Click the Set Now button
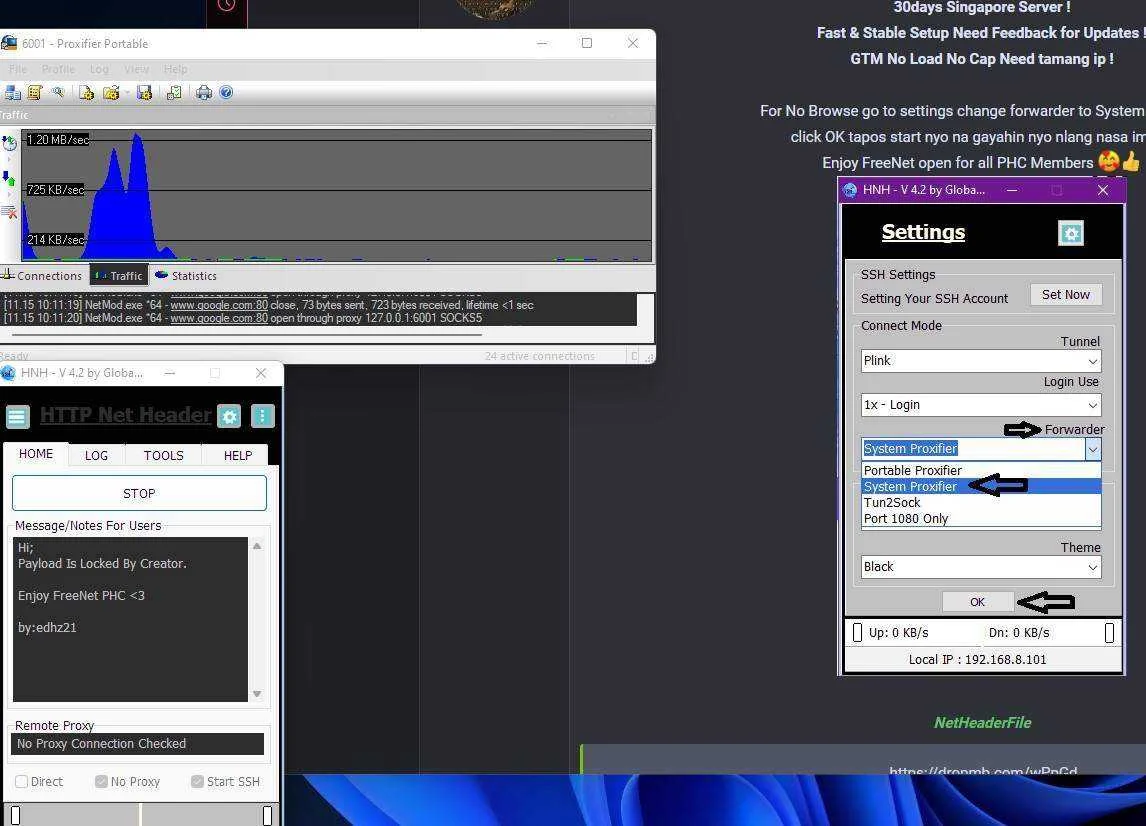This screenshot has height=826, width=1146. pyautogui.click(x=1066, y=295)
